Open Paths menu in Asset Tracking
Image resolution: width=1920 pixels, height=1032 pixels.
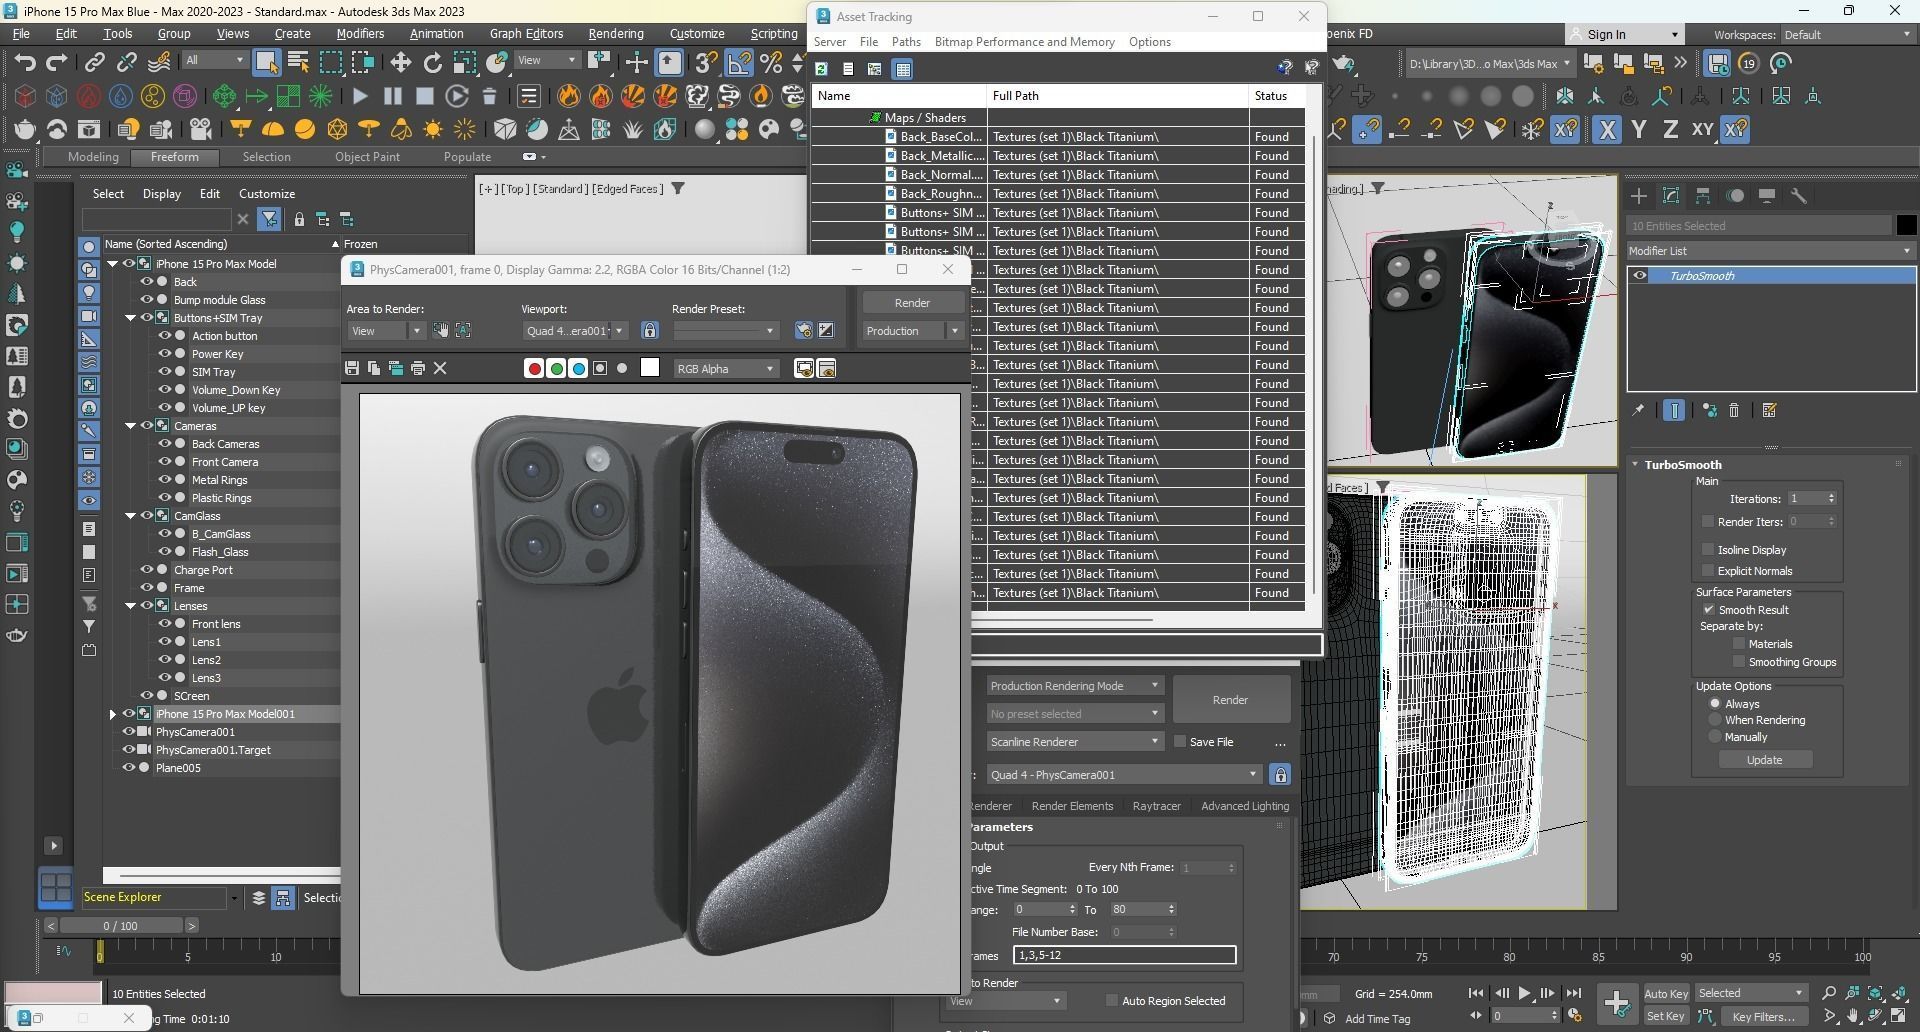click(x=906, y=42)
